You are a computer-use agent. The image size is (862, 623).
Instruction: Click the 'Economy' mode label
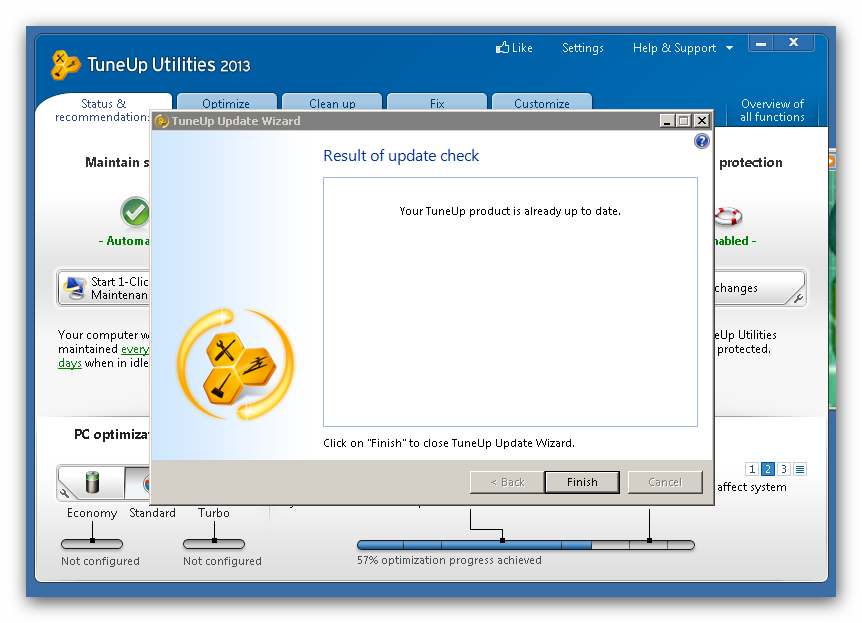tap(92, 513)
